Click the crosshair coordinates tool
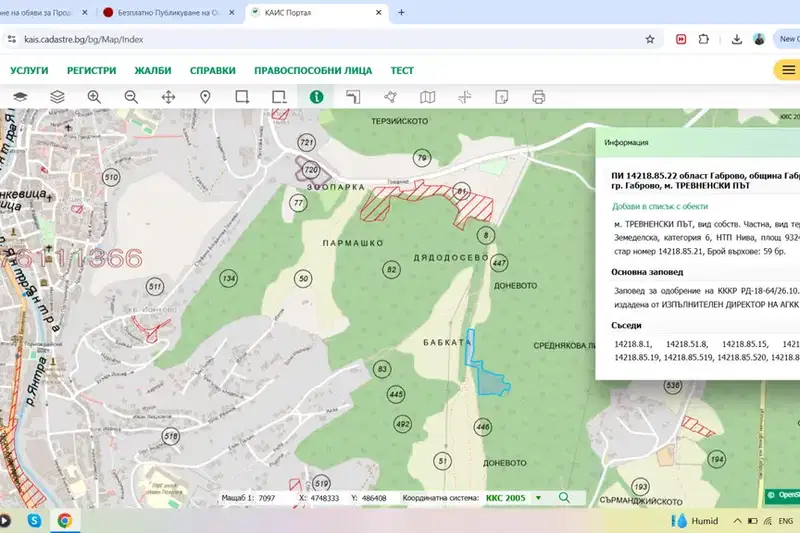 (x=464, y=97)
